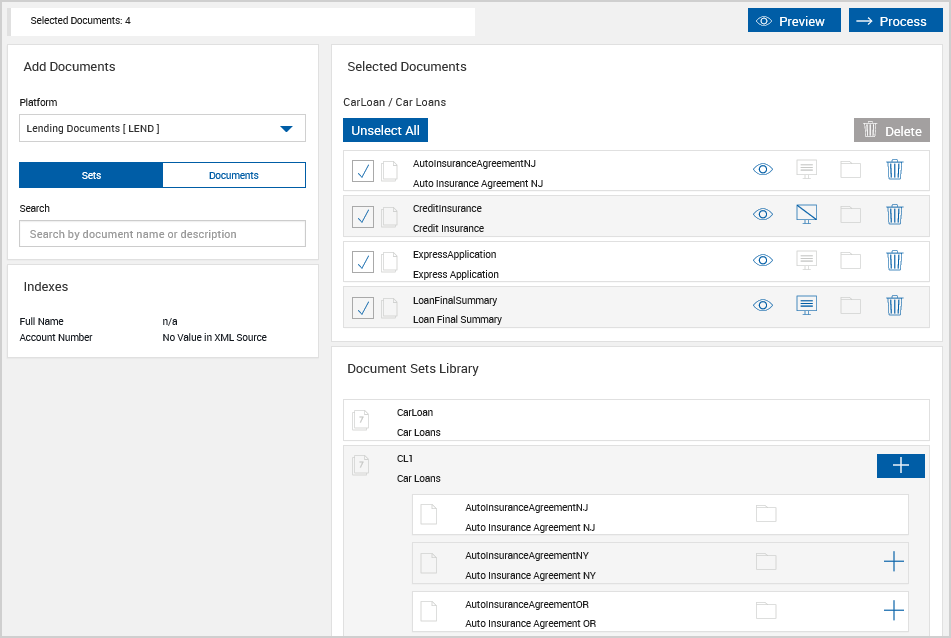This screenshot has width=951, height=638.
Task: Uncheck the LoanFinalSummary checkbox
Action: click(363, 308)
